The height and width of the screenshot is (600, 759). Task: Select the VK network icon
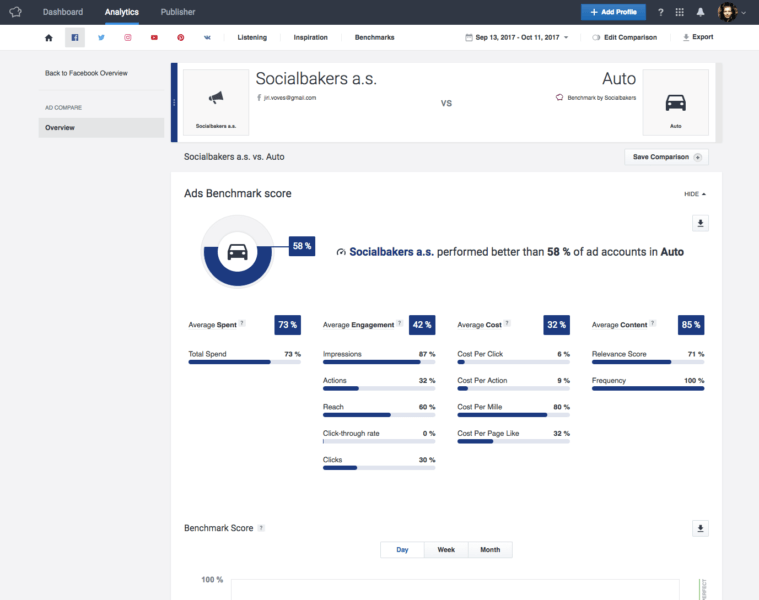[207, 37]
